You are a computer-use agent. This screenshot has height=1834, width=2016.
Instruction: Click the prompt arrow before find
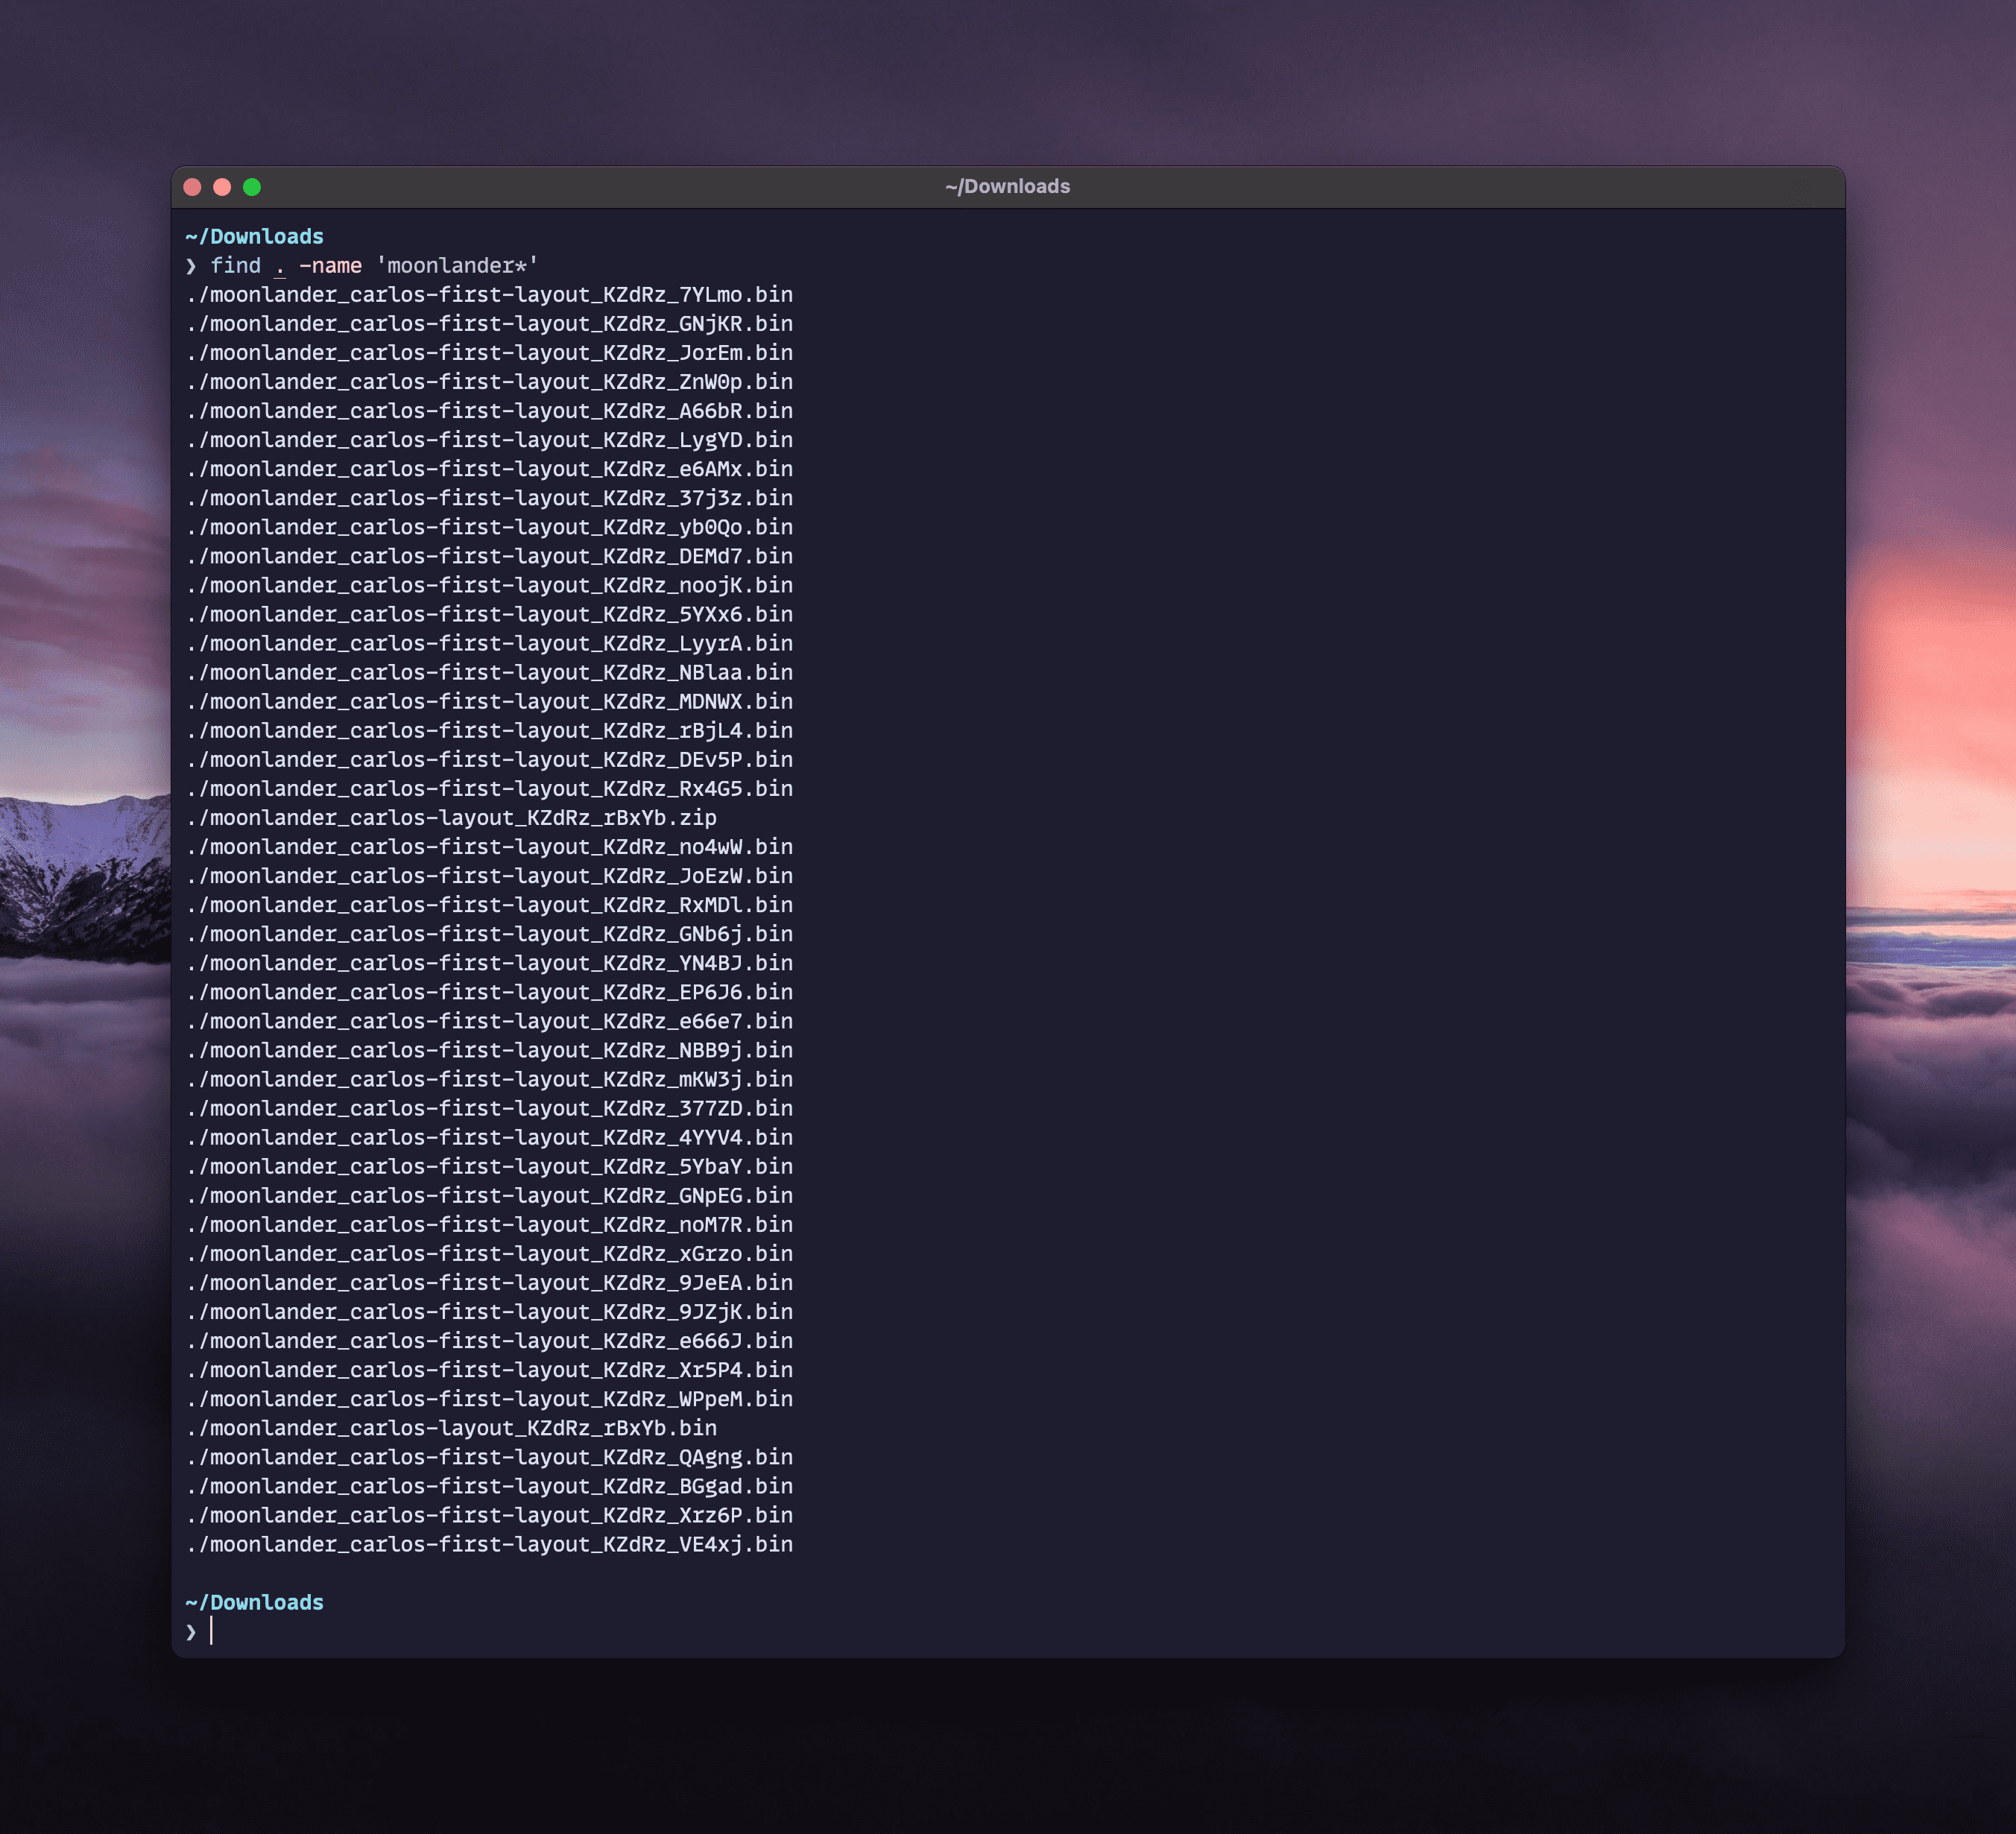(191, 266)
